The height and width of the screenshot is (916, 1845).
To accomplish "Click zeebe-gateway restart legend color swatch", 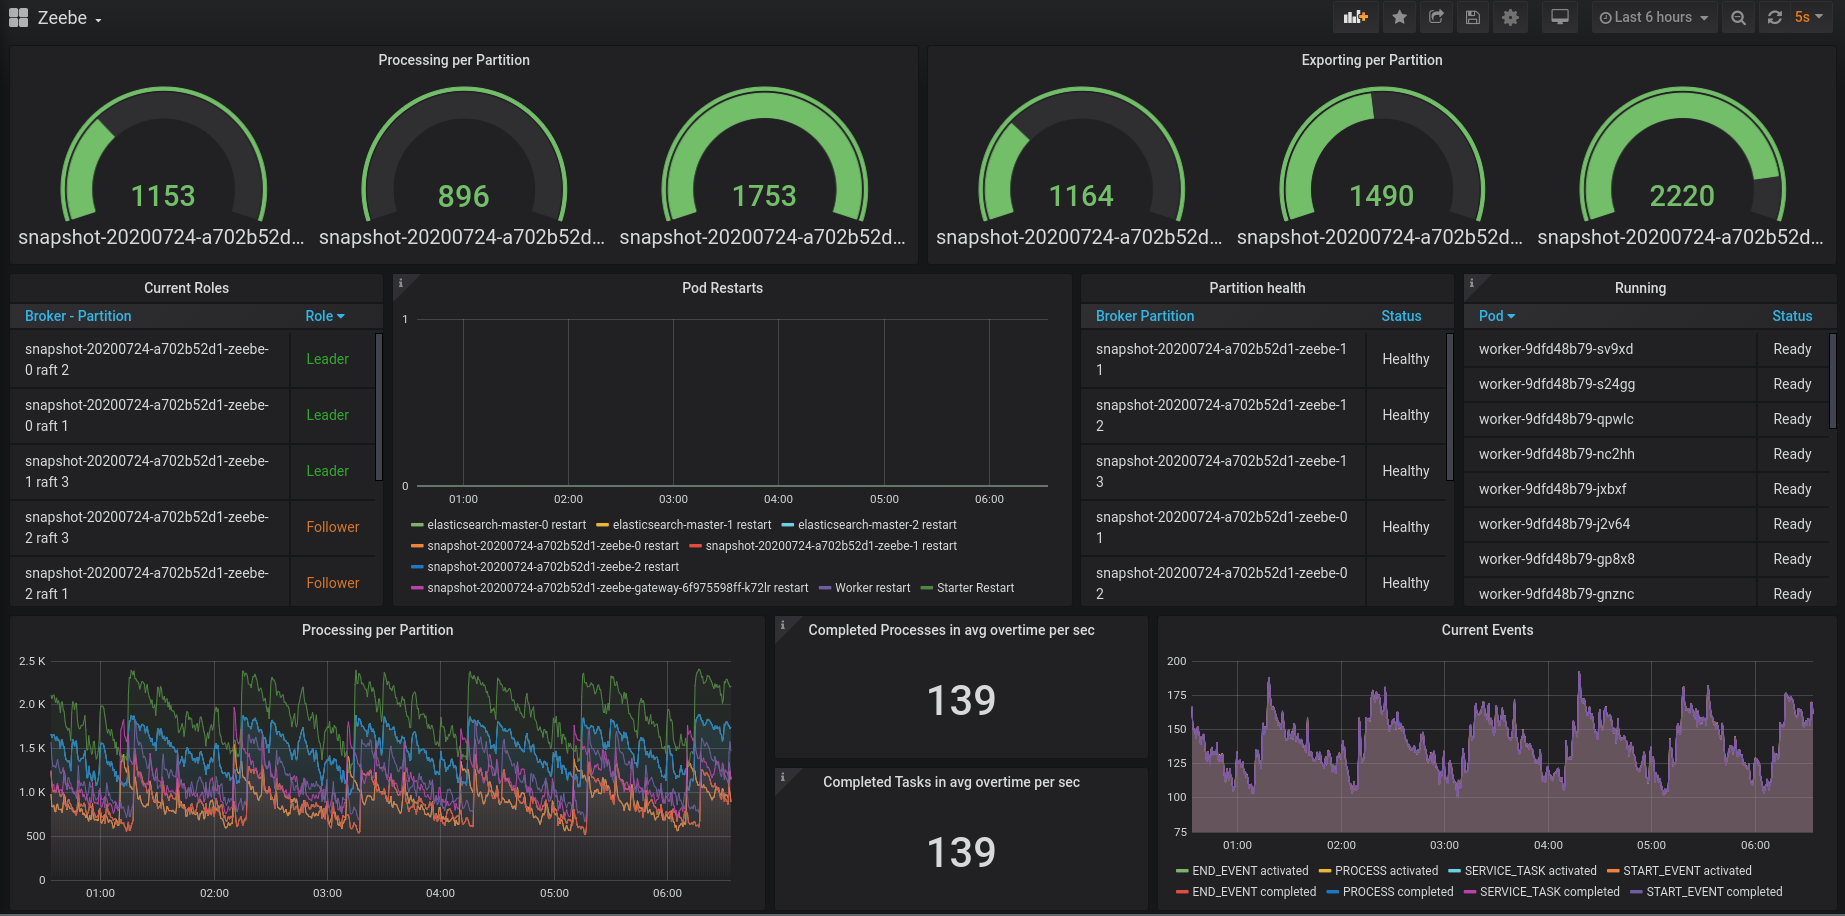I will click(417, 588).
